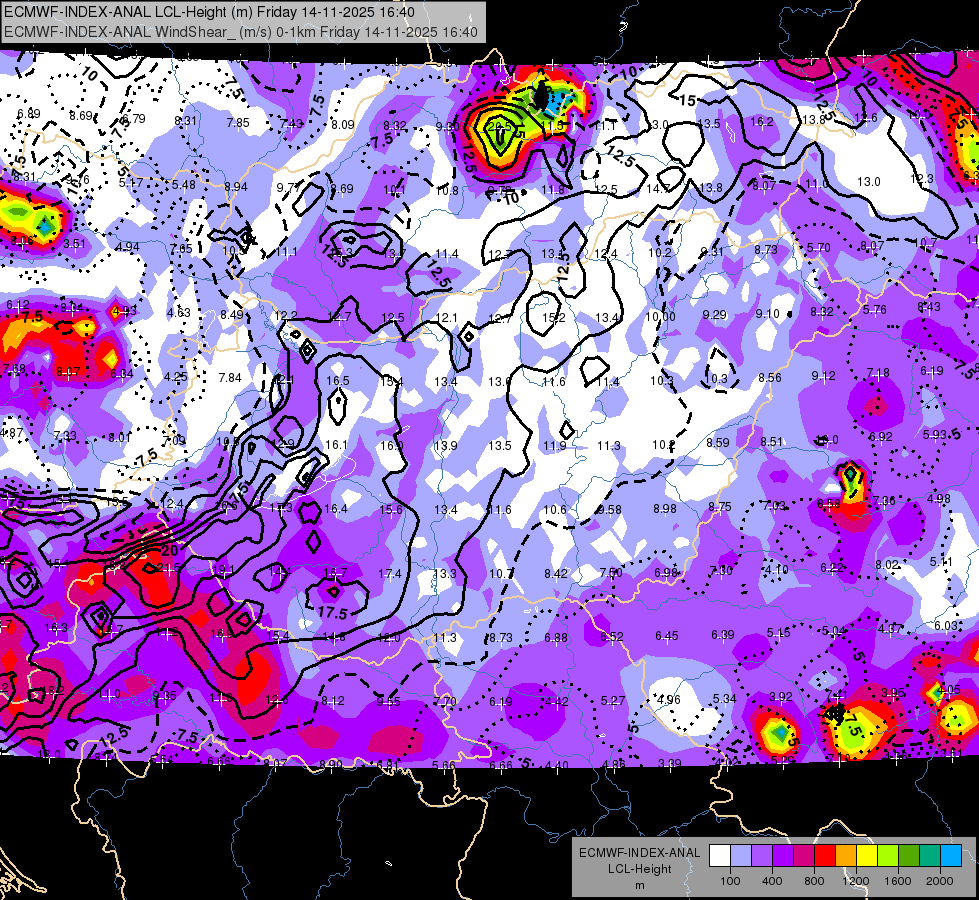This screenshot has height=900, width=979.
Task: Click the map value 8.98
Action: (664, 508)
